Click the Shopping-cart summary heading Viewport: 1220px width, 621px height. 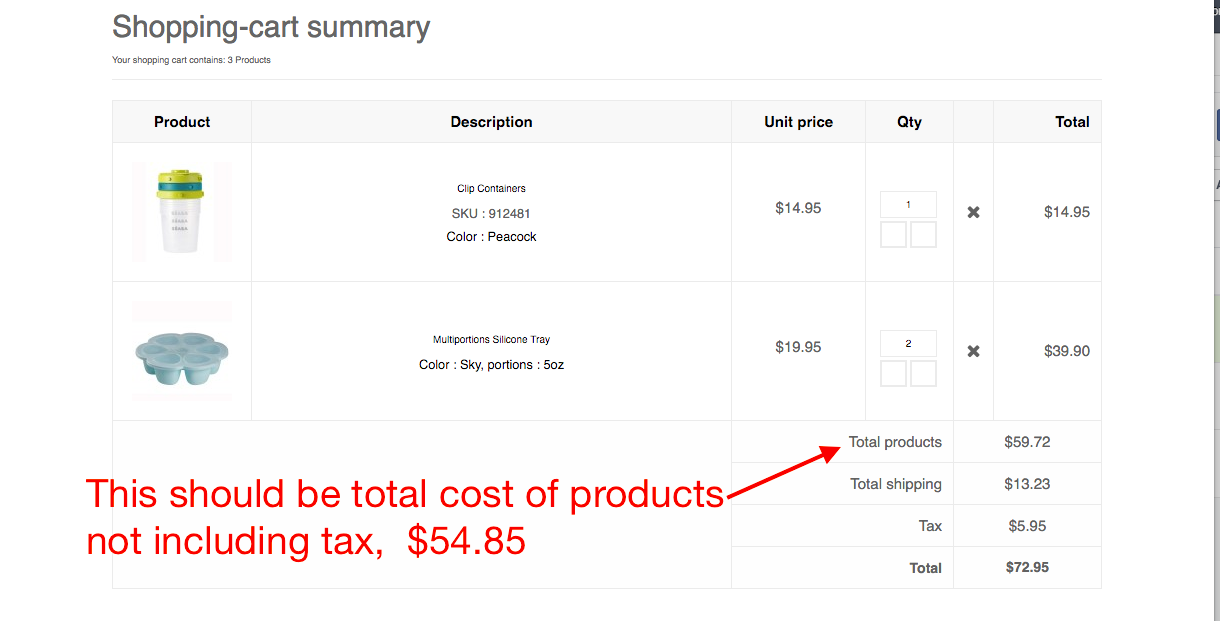click(271, 27)
